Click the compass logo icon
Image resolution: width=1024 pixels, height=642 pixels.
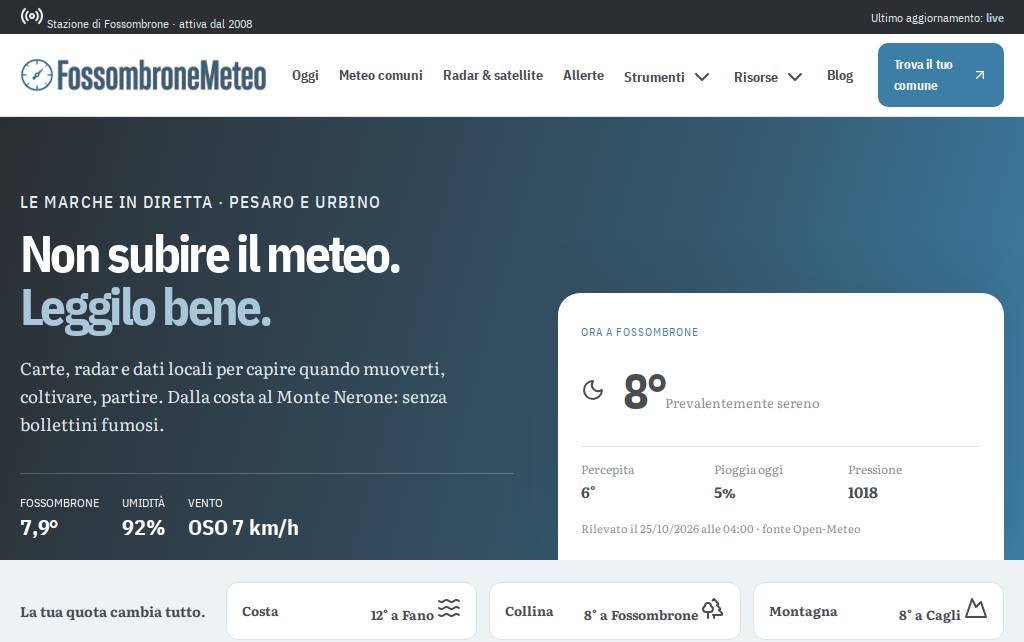[36, 74]
